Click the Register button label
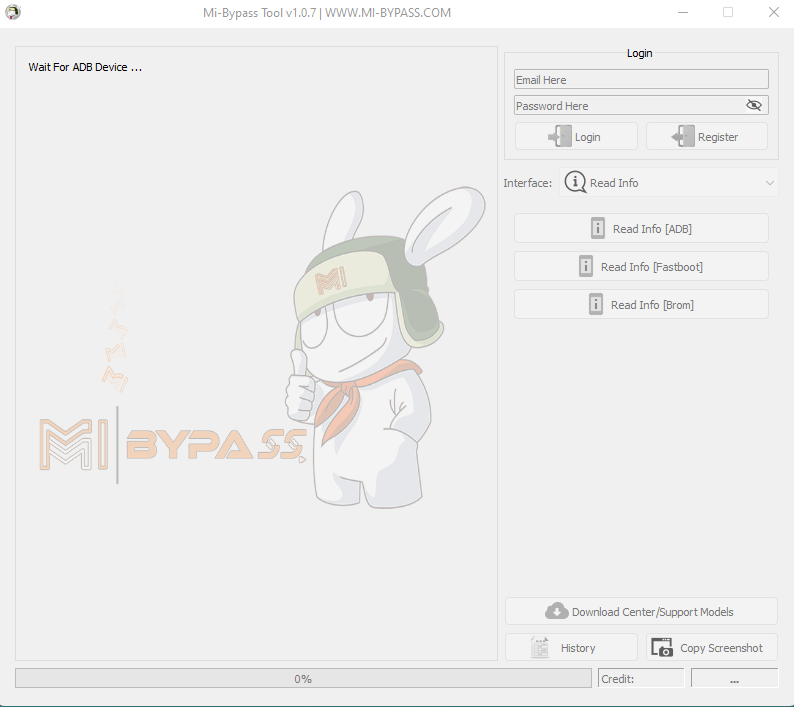794x707 pixels. pyautogui.click(x=718, y=137)
